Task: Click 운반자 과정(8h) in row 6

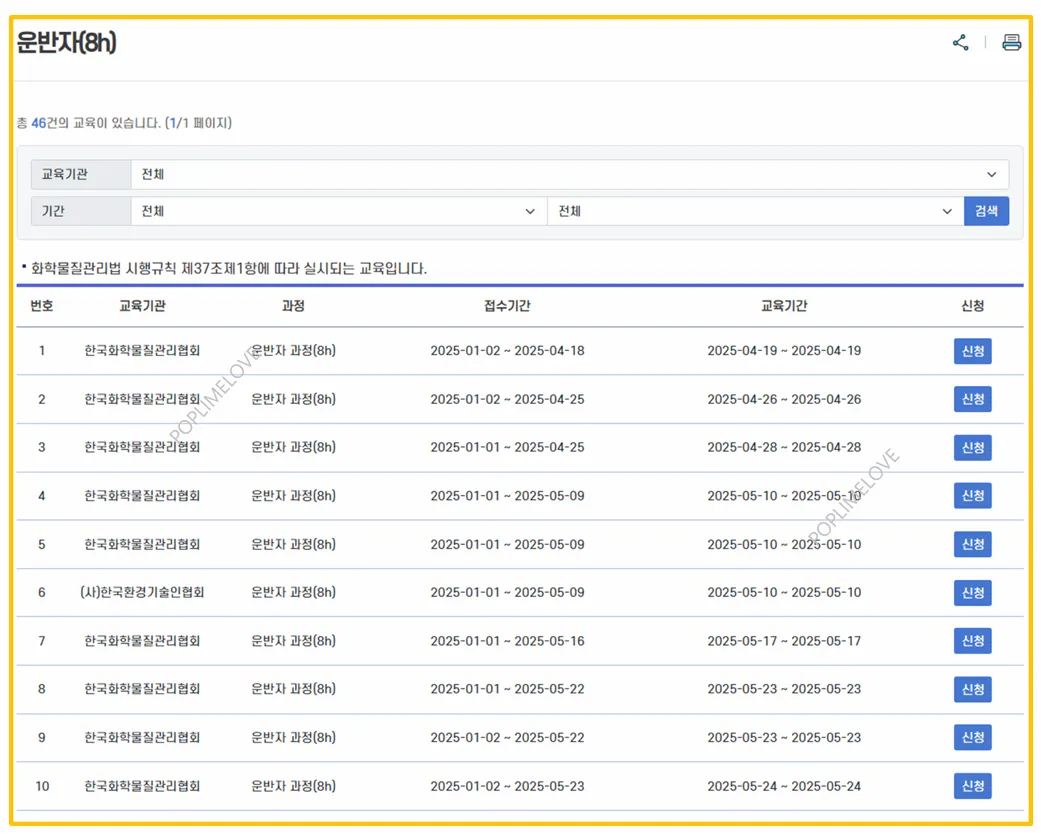Action: pos(293,593)
